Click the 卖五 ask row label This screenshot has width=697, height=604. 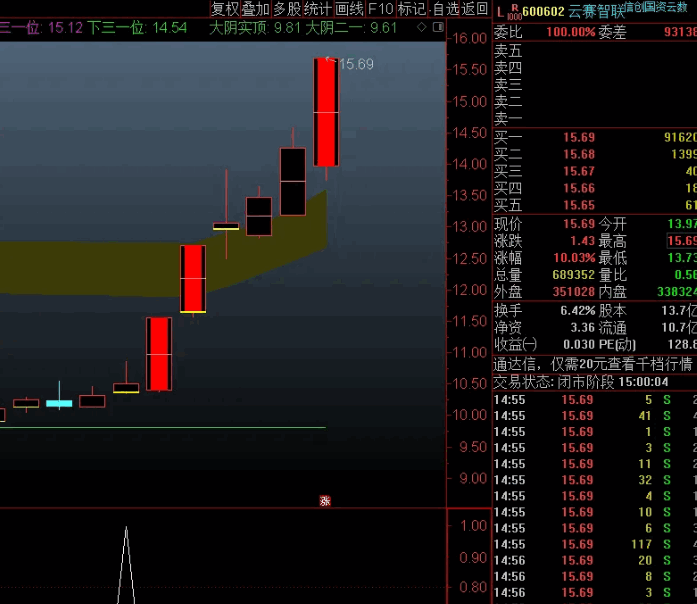pos(508,51)
